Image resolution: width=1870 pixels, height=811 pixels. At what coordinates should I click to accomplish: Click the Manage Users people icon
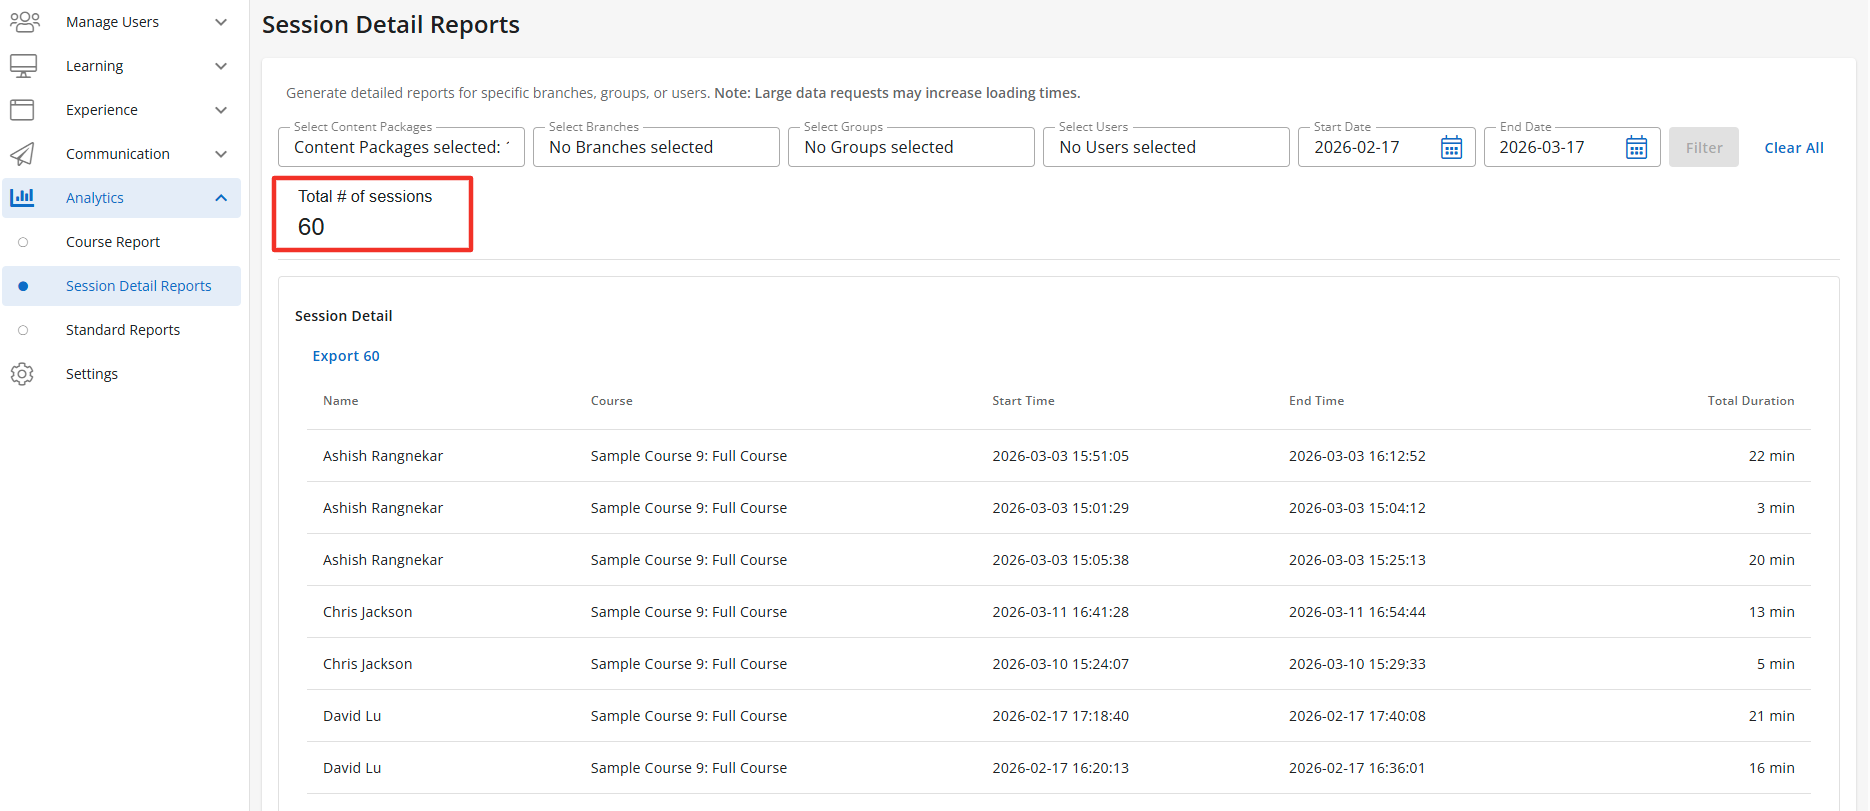24,22
